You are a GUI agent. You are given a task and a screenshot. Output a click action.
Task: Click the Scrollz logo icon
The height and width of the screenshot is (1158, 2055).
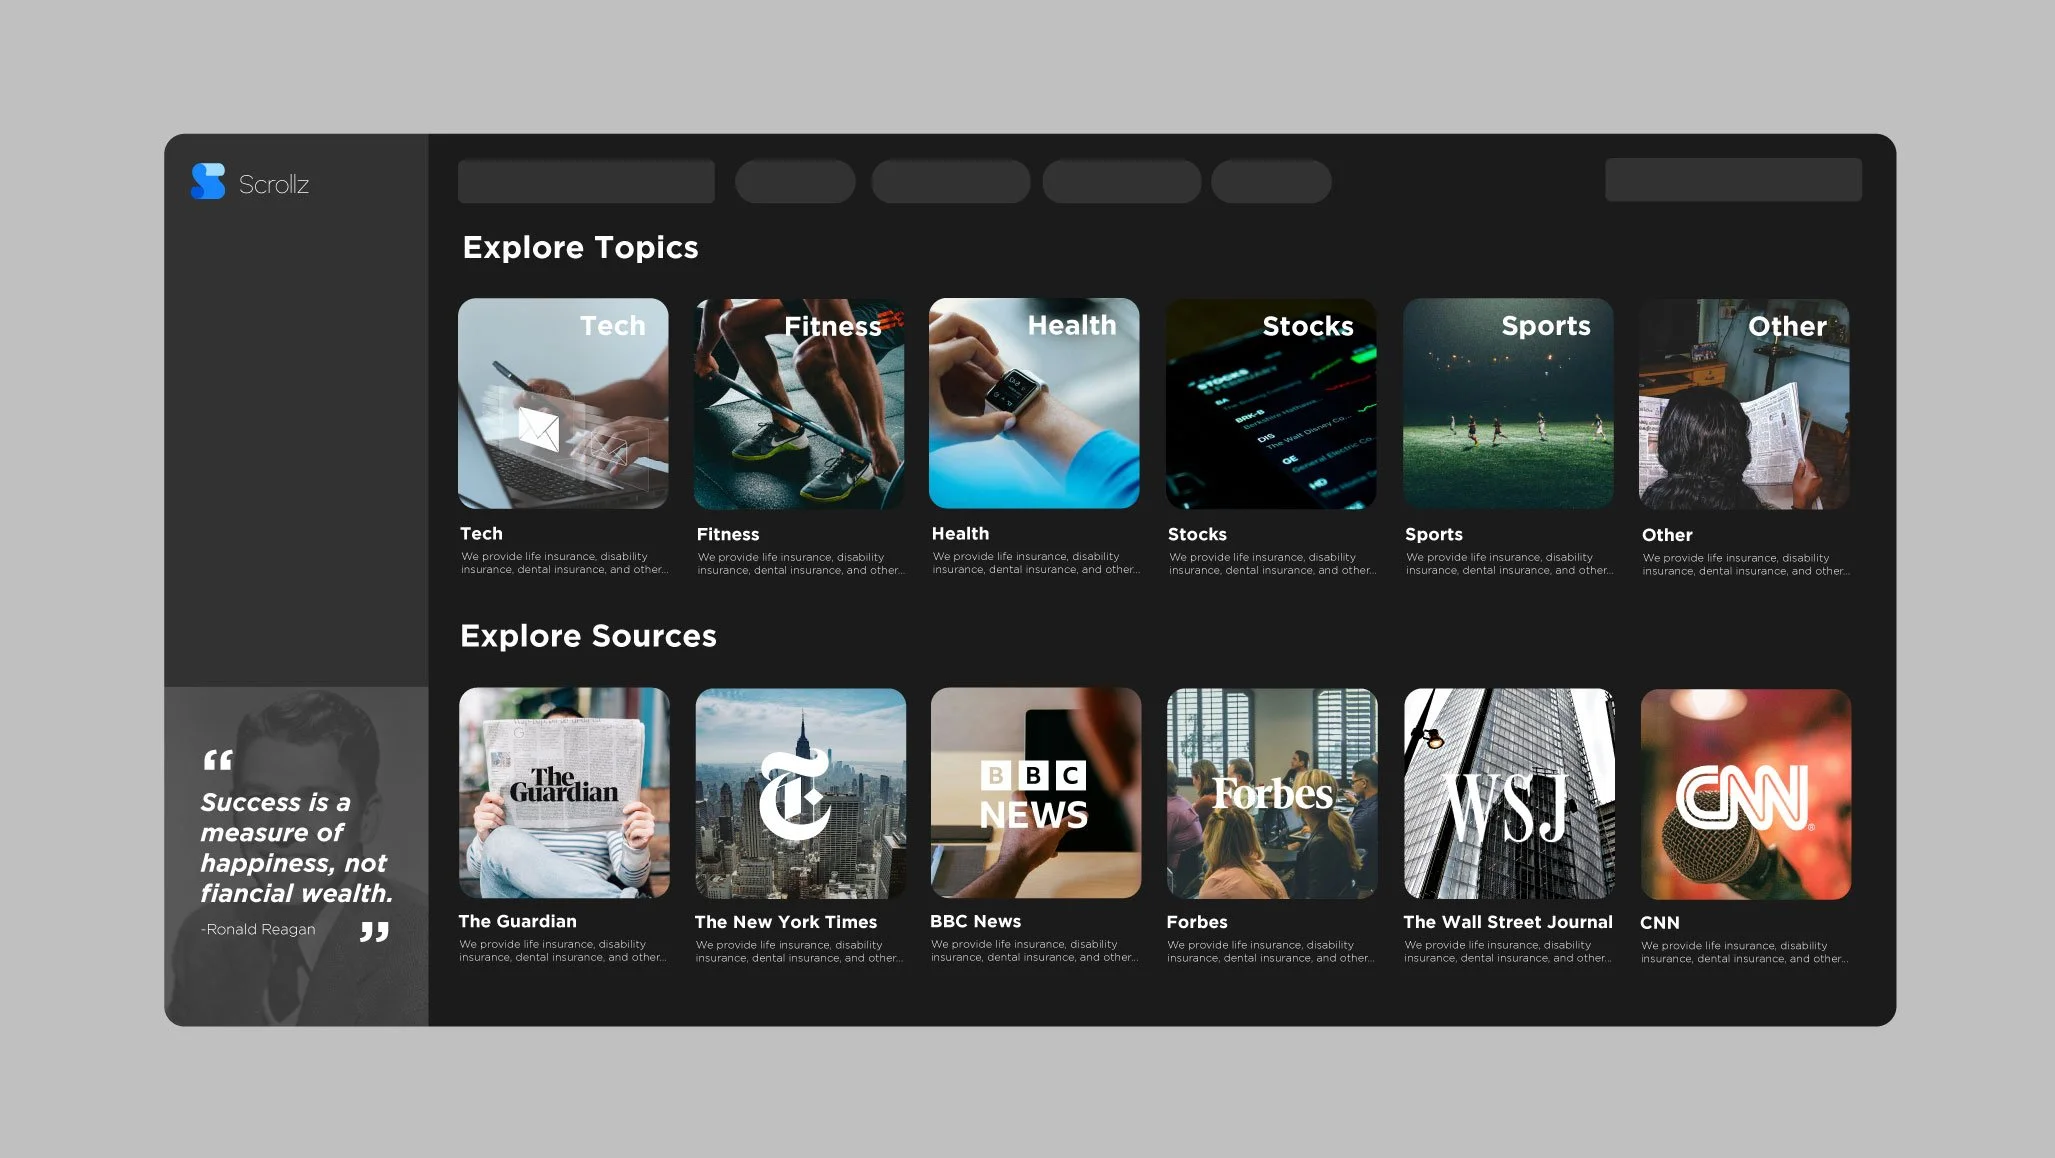point(208,182)
